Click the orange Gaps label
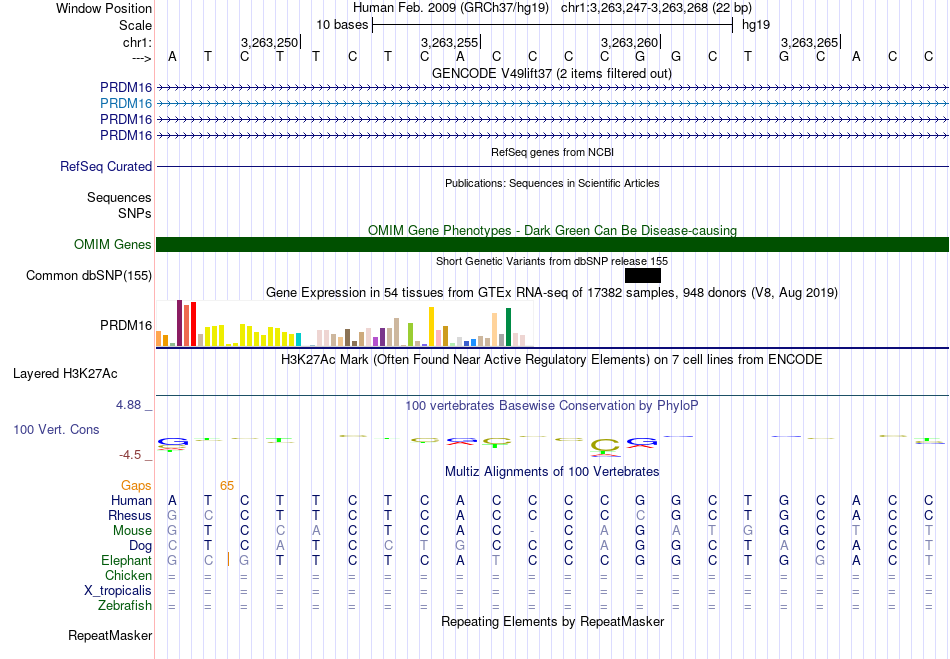The image size is (950, 659). coord(136,485)
